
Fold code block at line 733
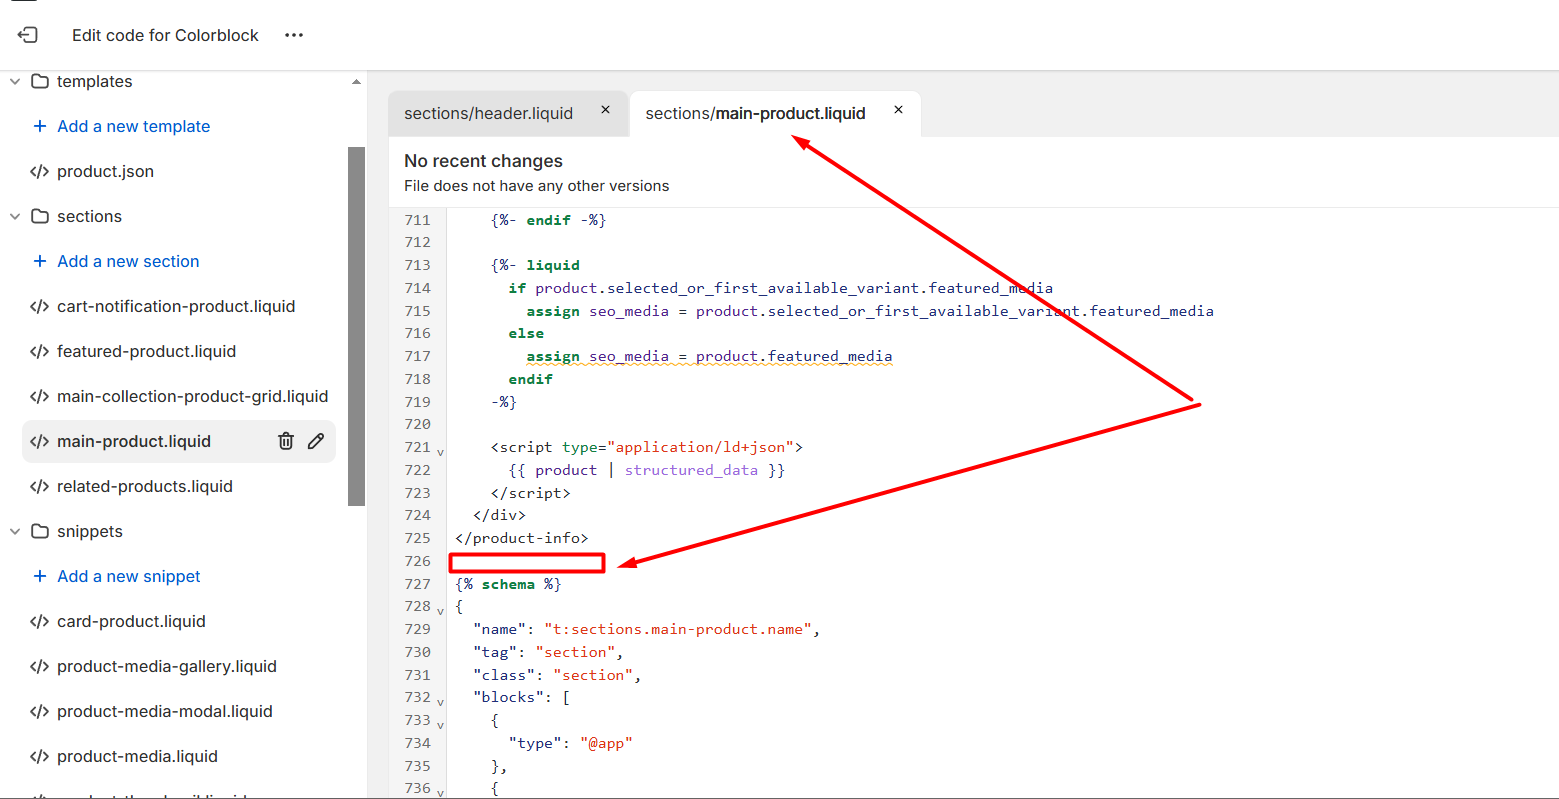click(x=440, y=724)
